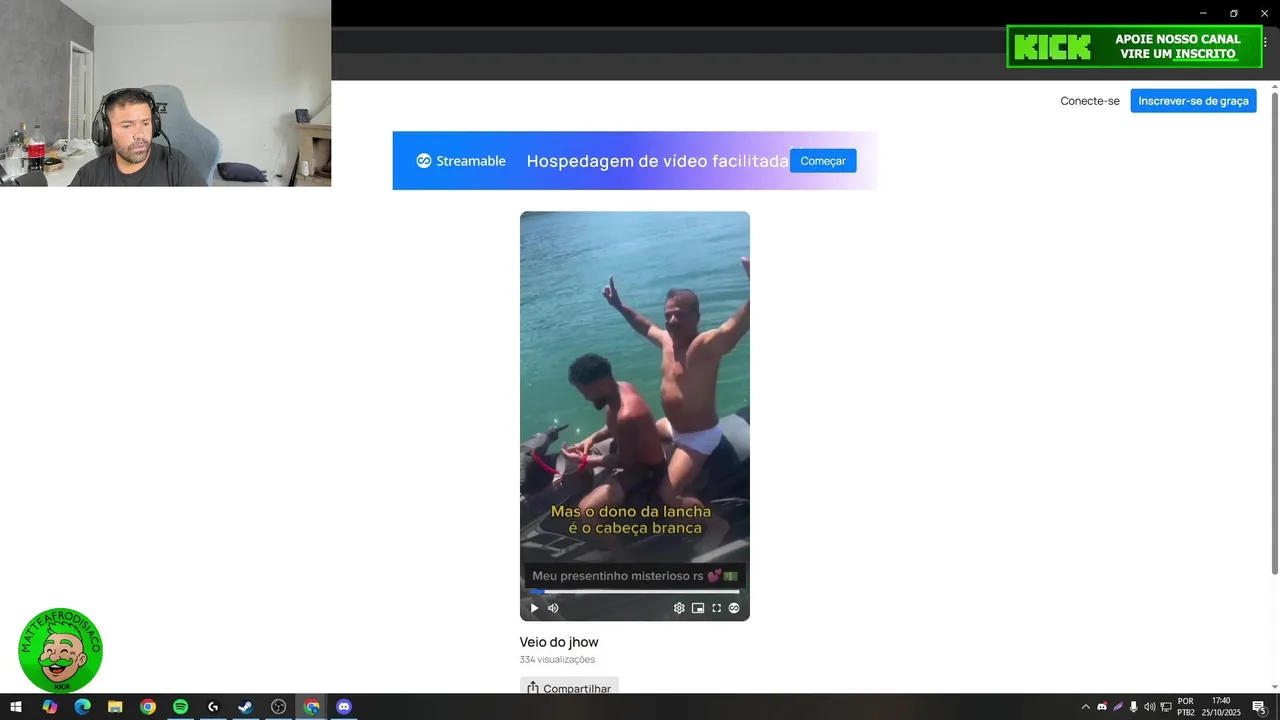This screenshot has height=720, width=1280.
Task: Enable picture-in-picture mode
Action: click(698, 608)
